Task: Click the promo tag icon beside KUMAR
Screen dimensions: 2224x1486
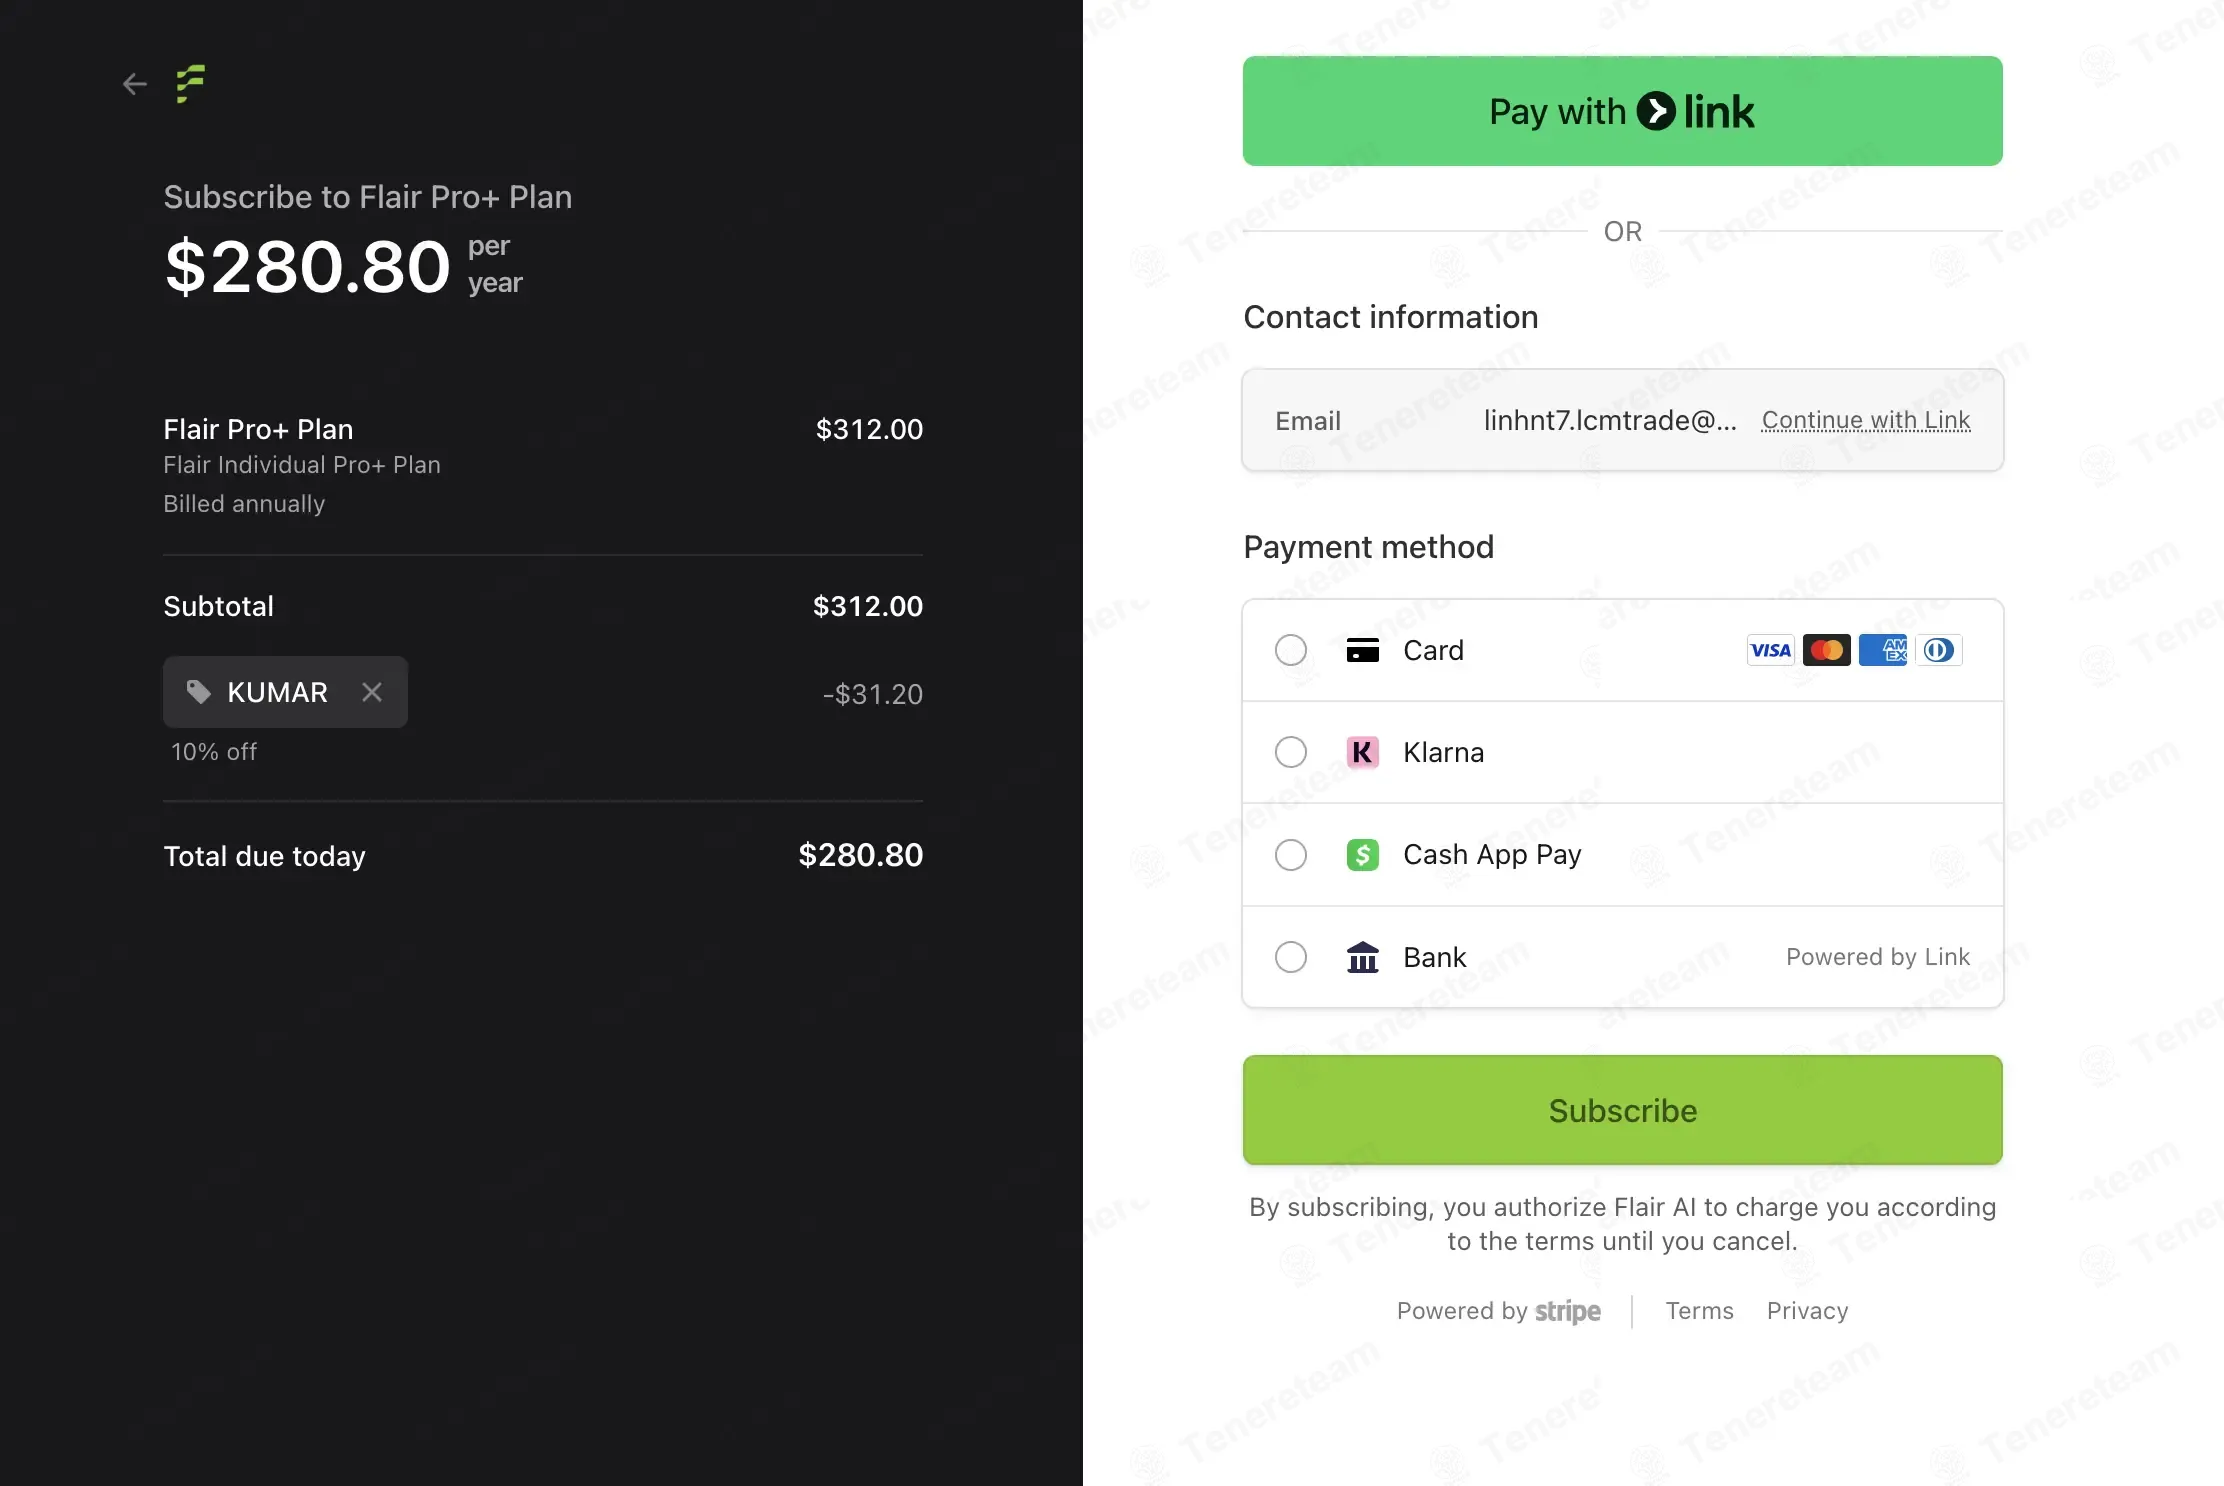Action: pyautogui.click(x=198, y=692)
